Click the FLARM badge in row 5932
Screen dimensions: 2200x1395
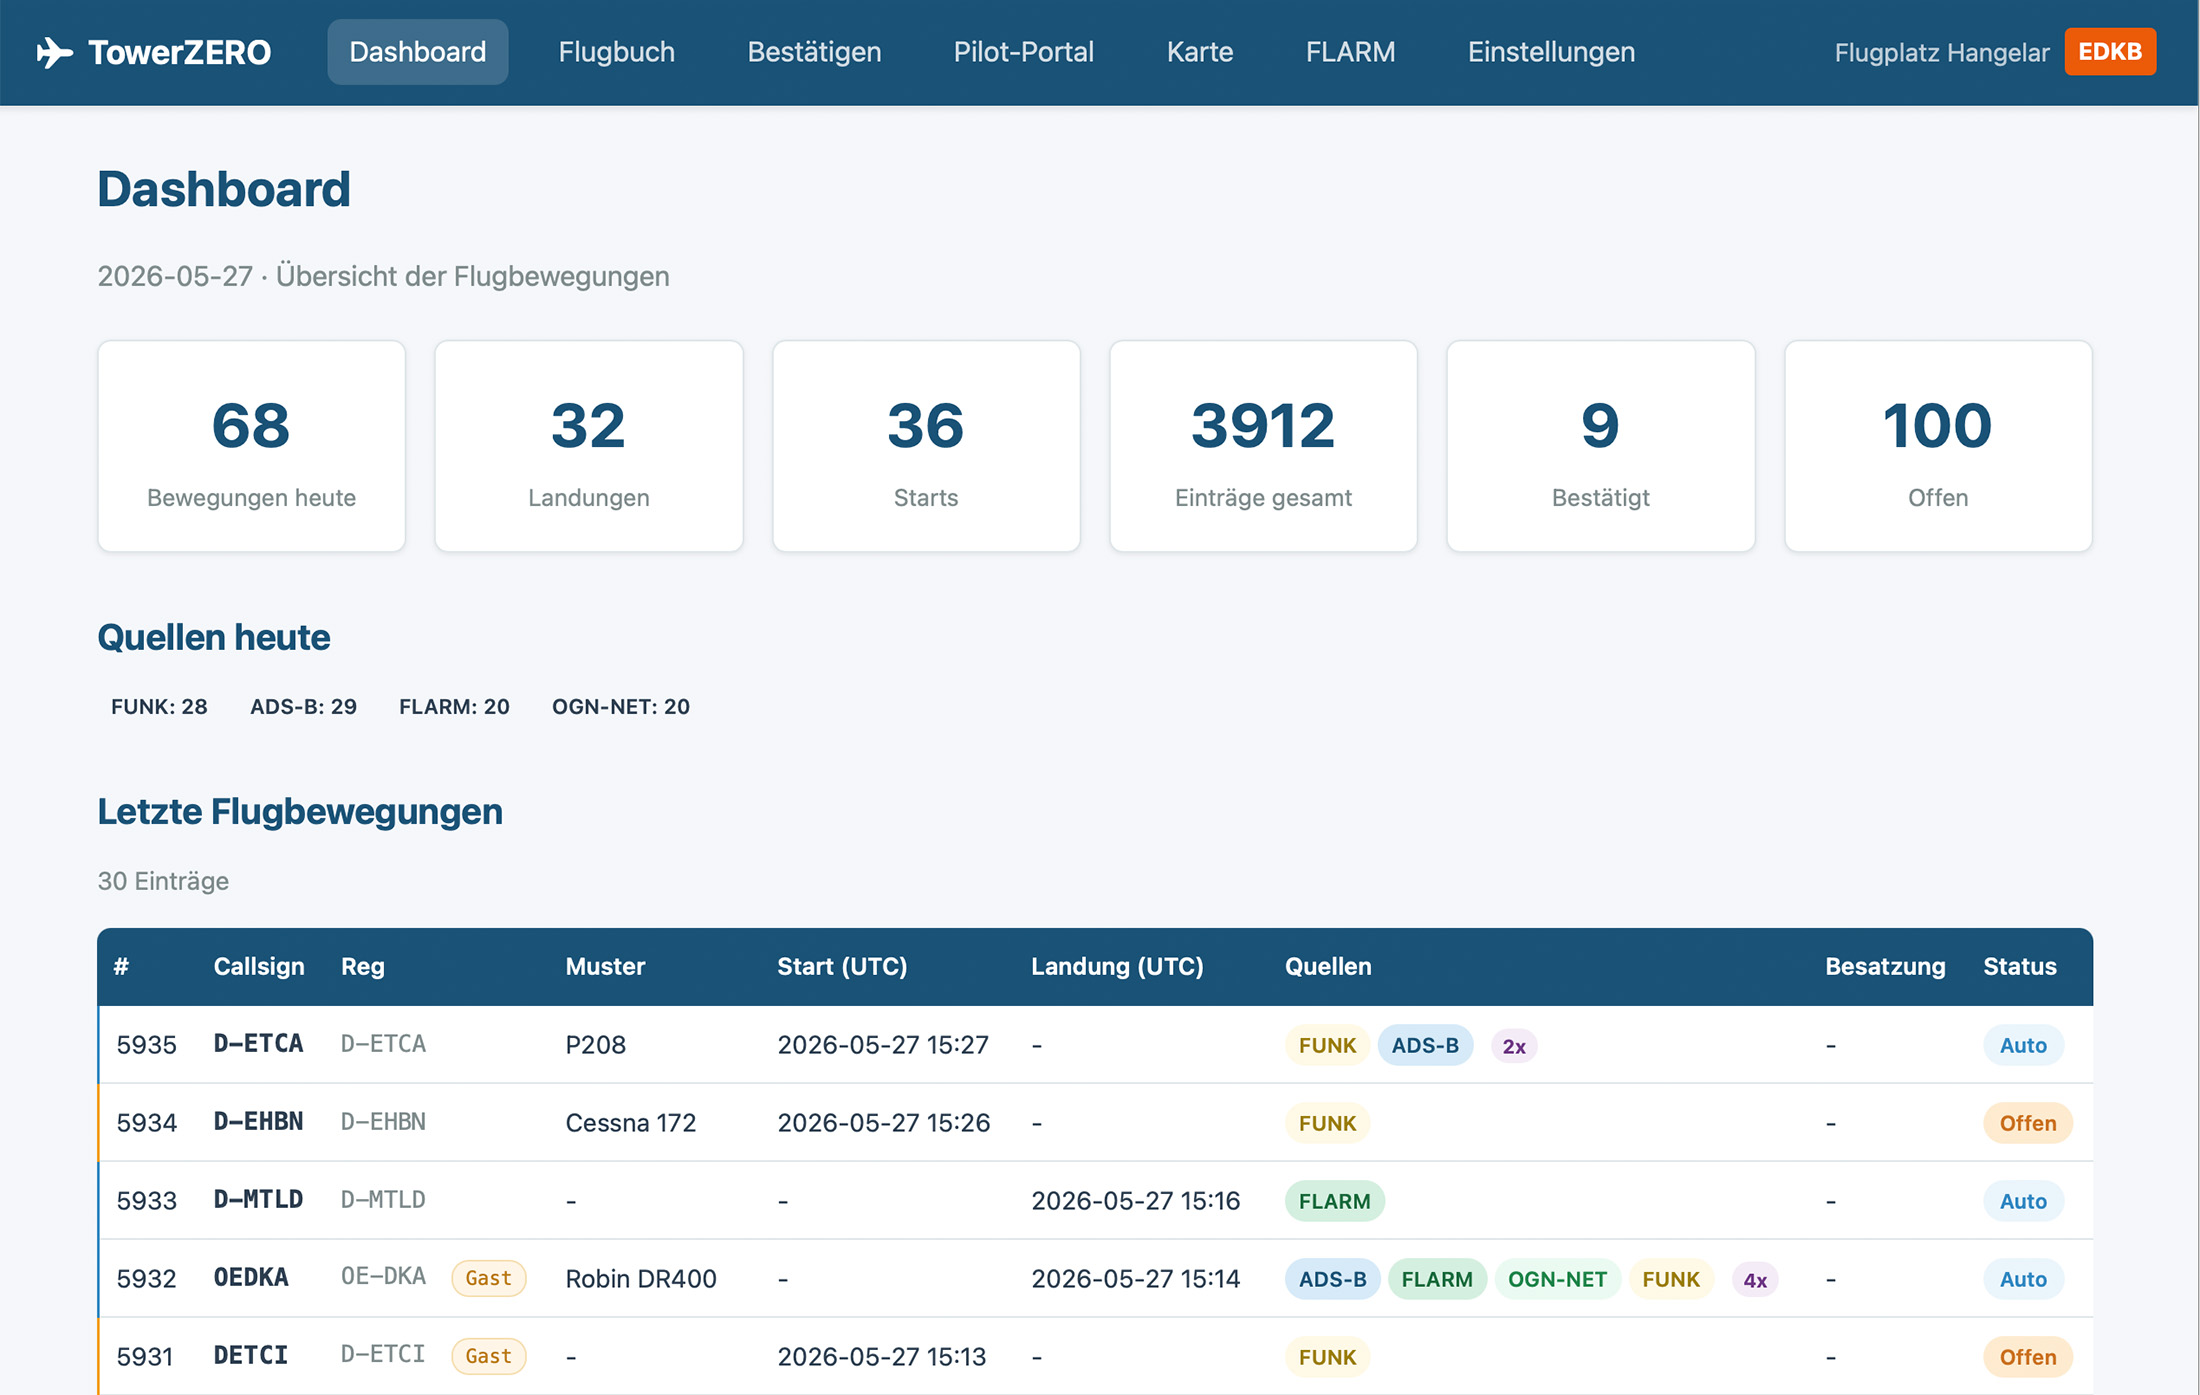pos(1437,1279)
